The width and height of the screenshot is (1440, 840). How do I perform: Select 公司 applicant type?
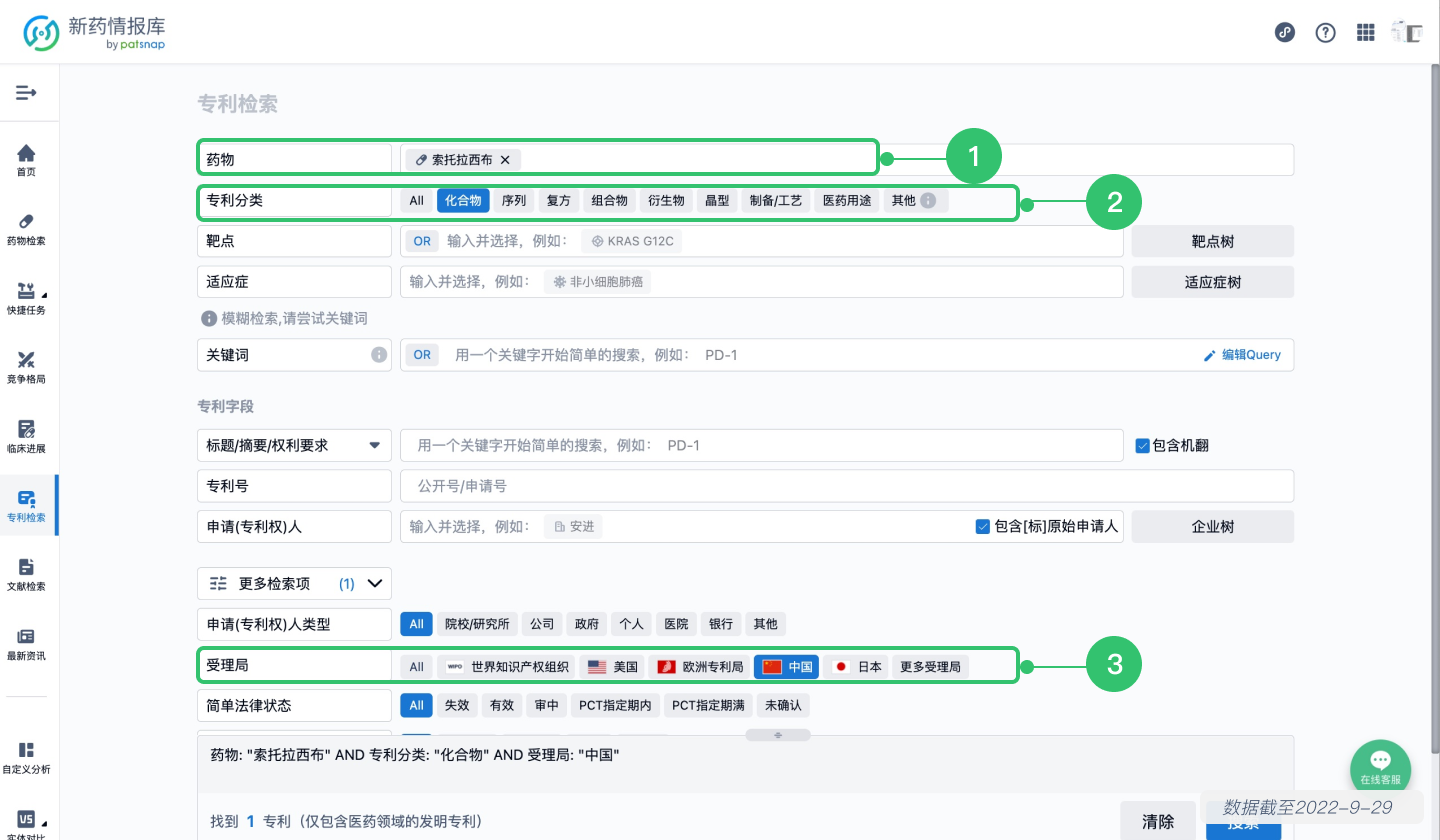[542, 624]
